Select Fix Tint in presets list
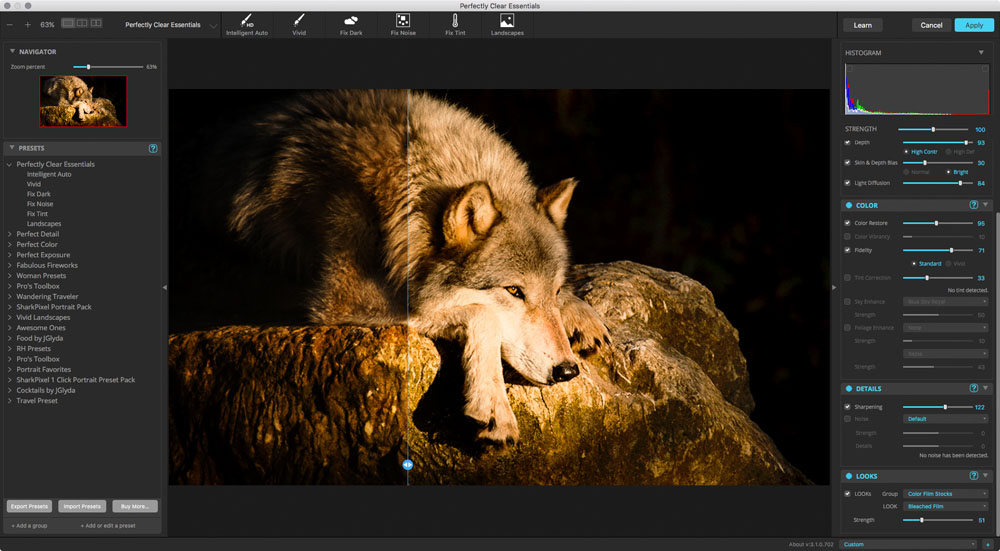This screenshot has width=1000, height=551. click(37, 214)
